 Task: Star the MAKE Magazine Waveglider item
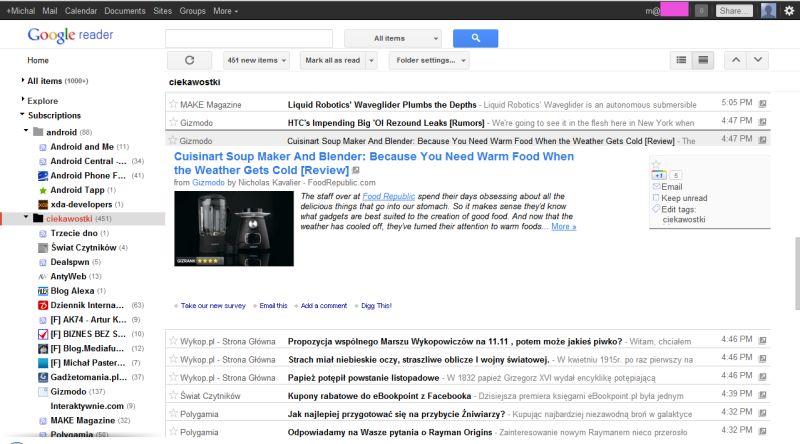pyautogui.click(x=173, y=104)
